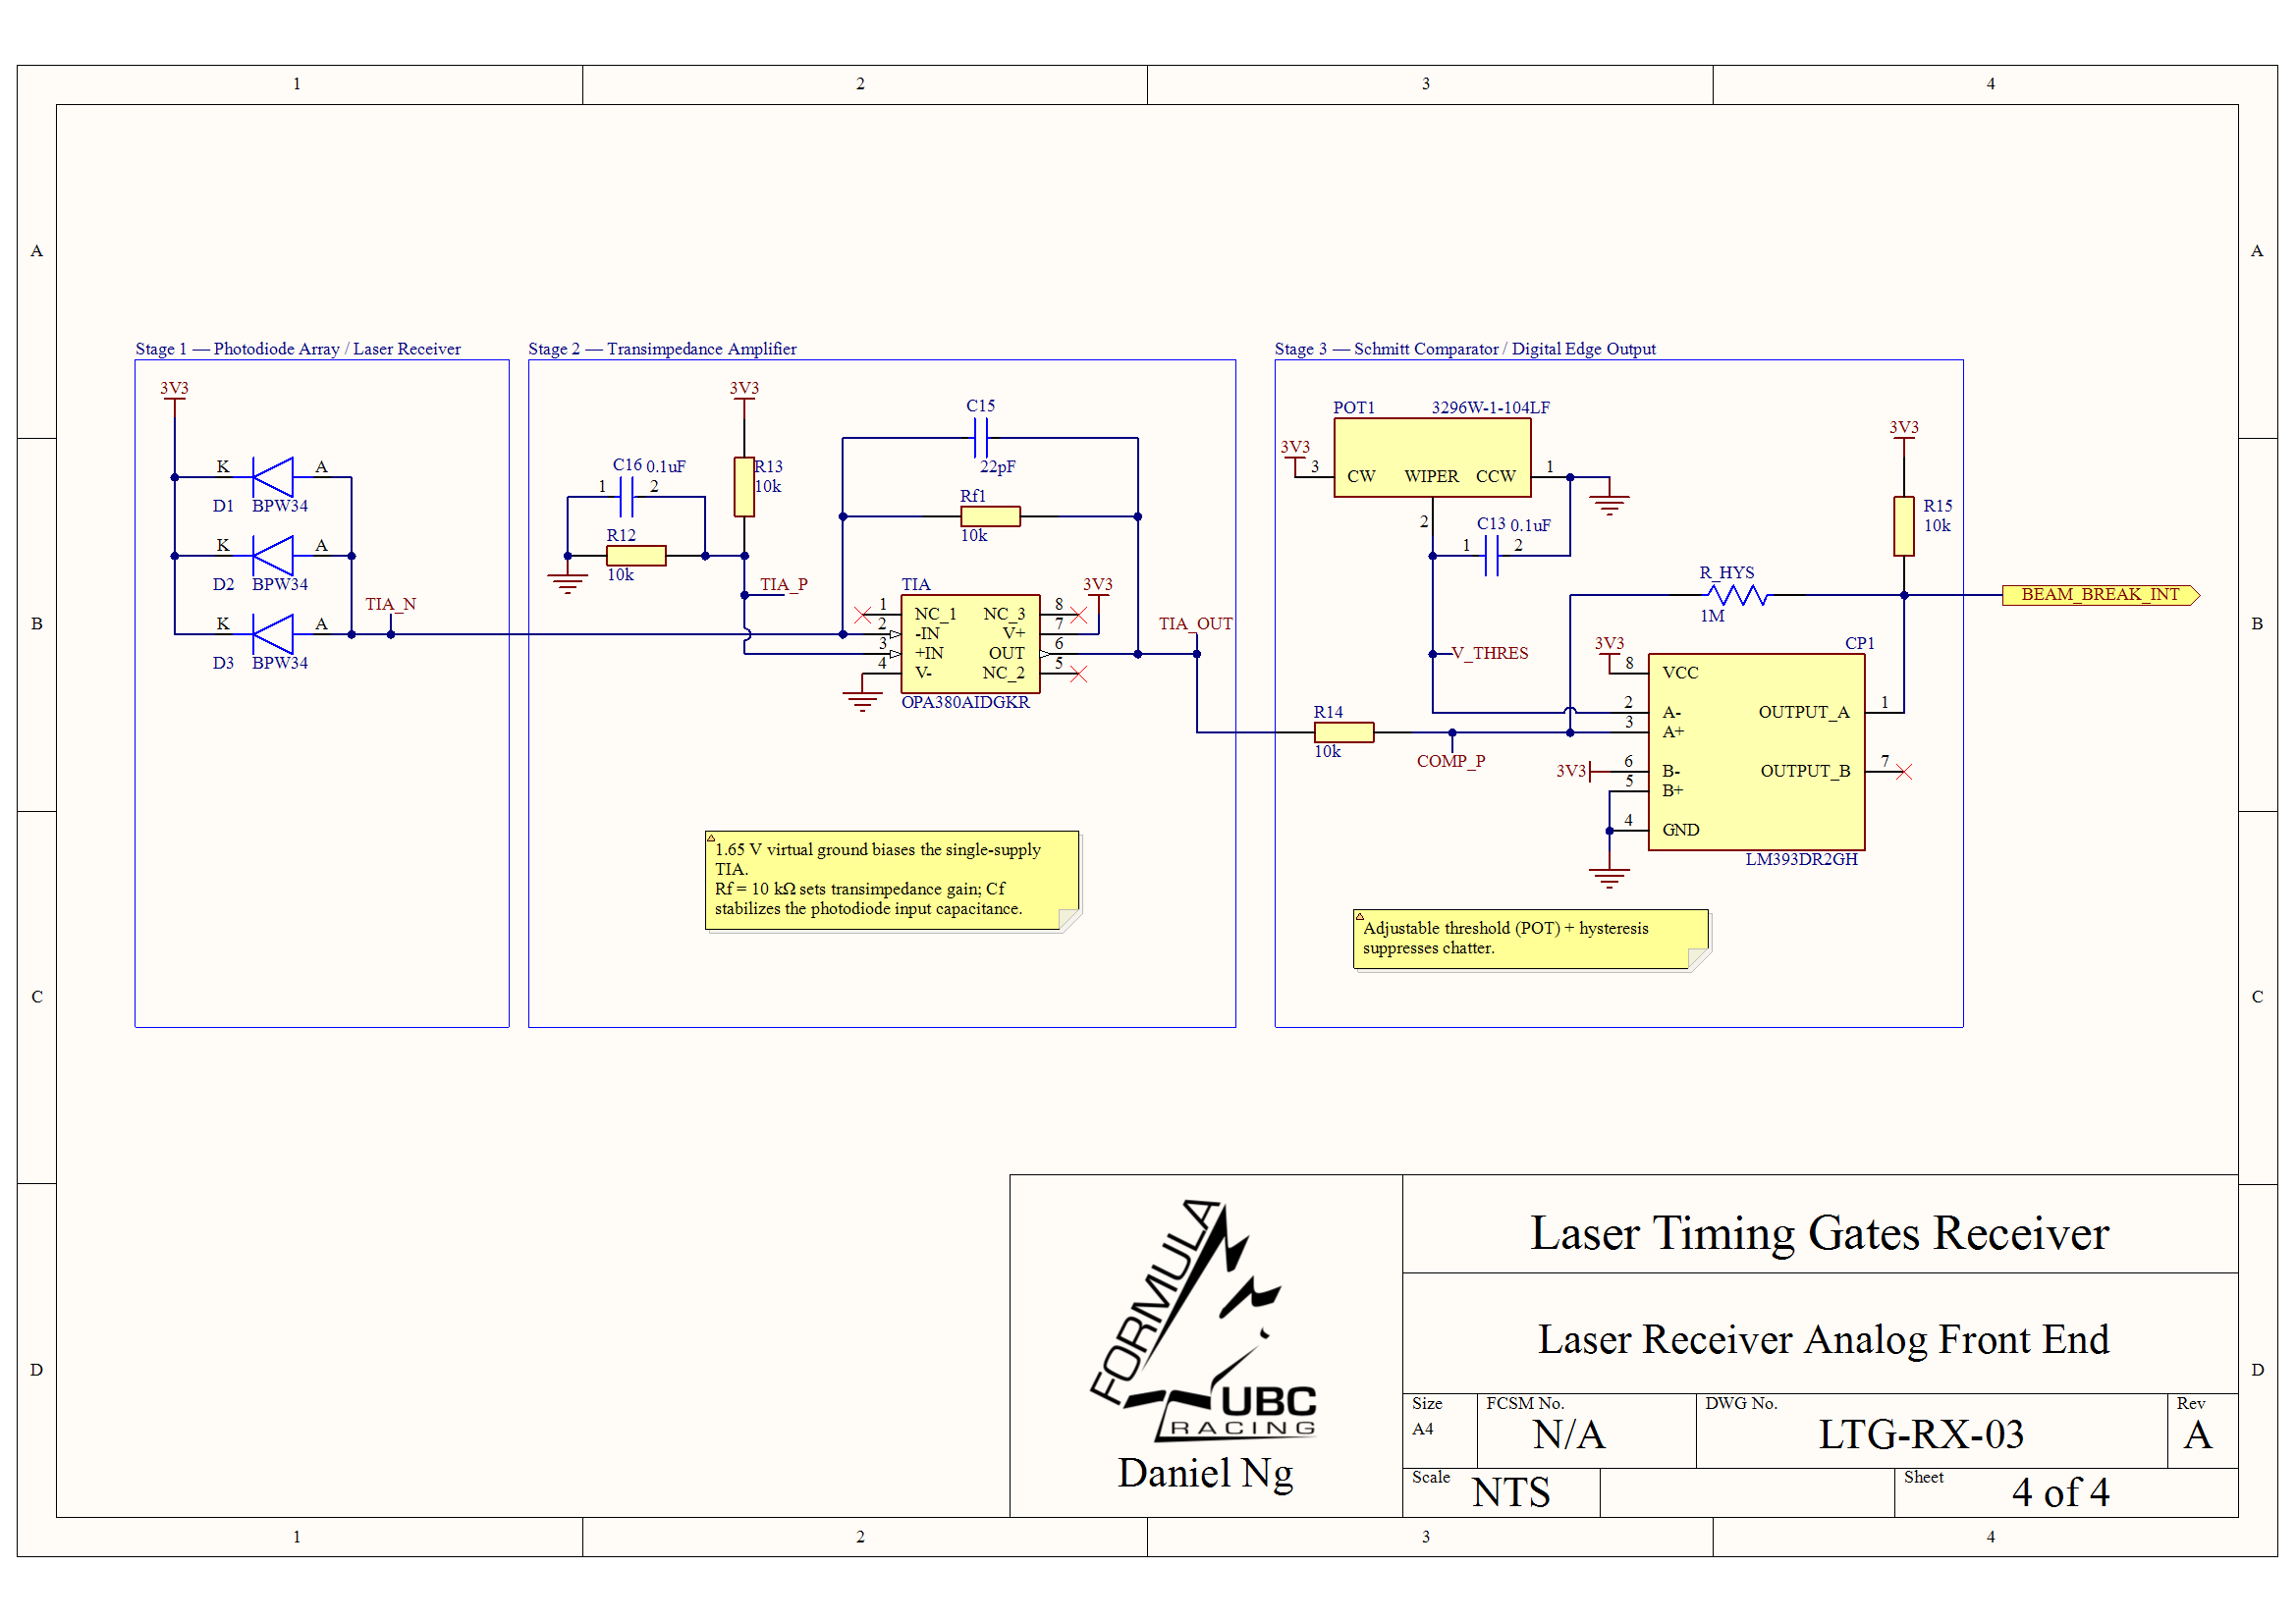Screen dimensions: 2296x1622
Task: Click the WIPER pin label on POT1
Action: pos(1431,476)
